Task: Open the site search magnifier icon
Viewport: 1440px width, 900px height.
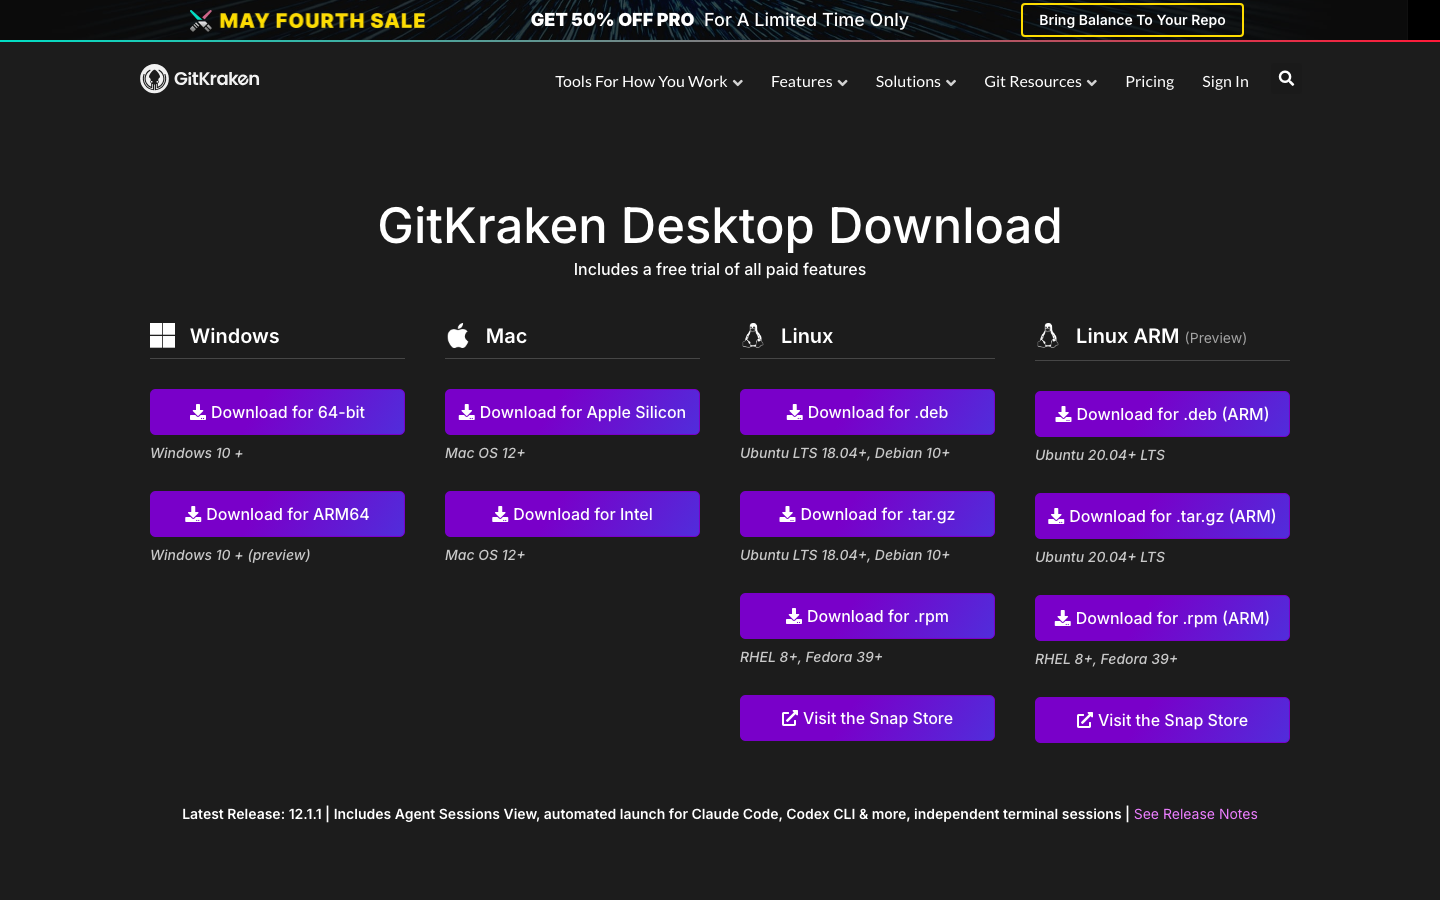Action: tap(1286, 78)
